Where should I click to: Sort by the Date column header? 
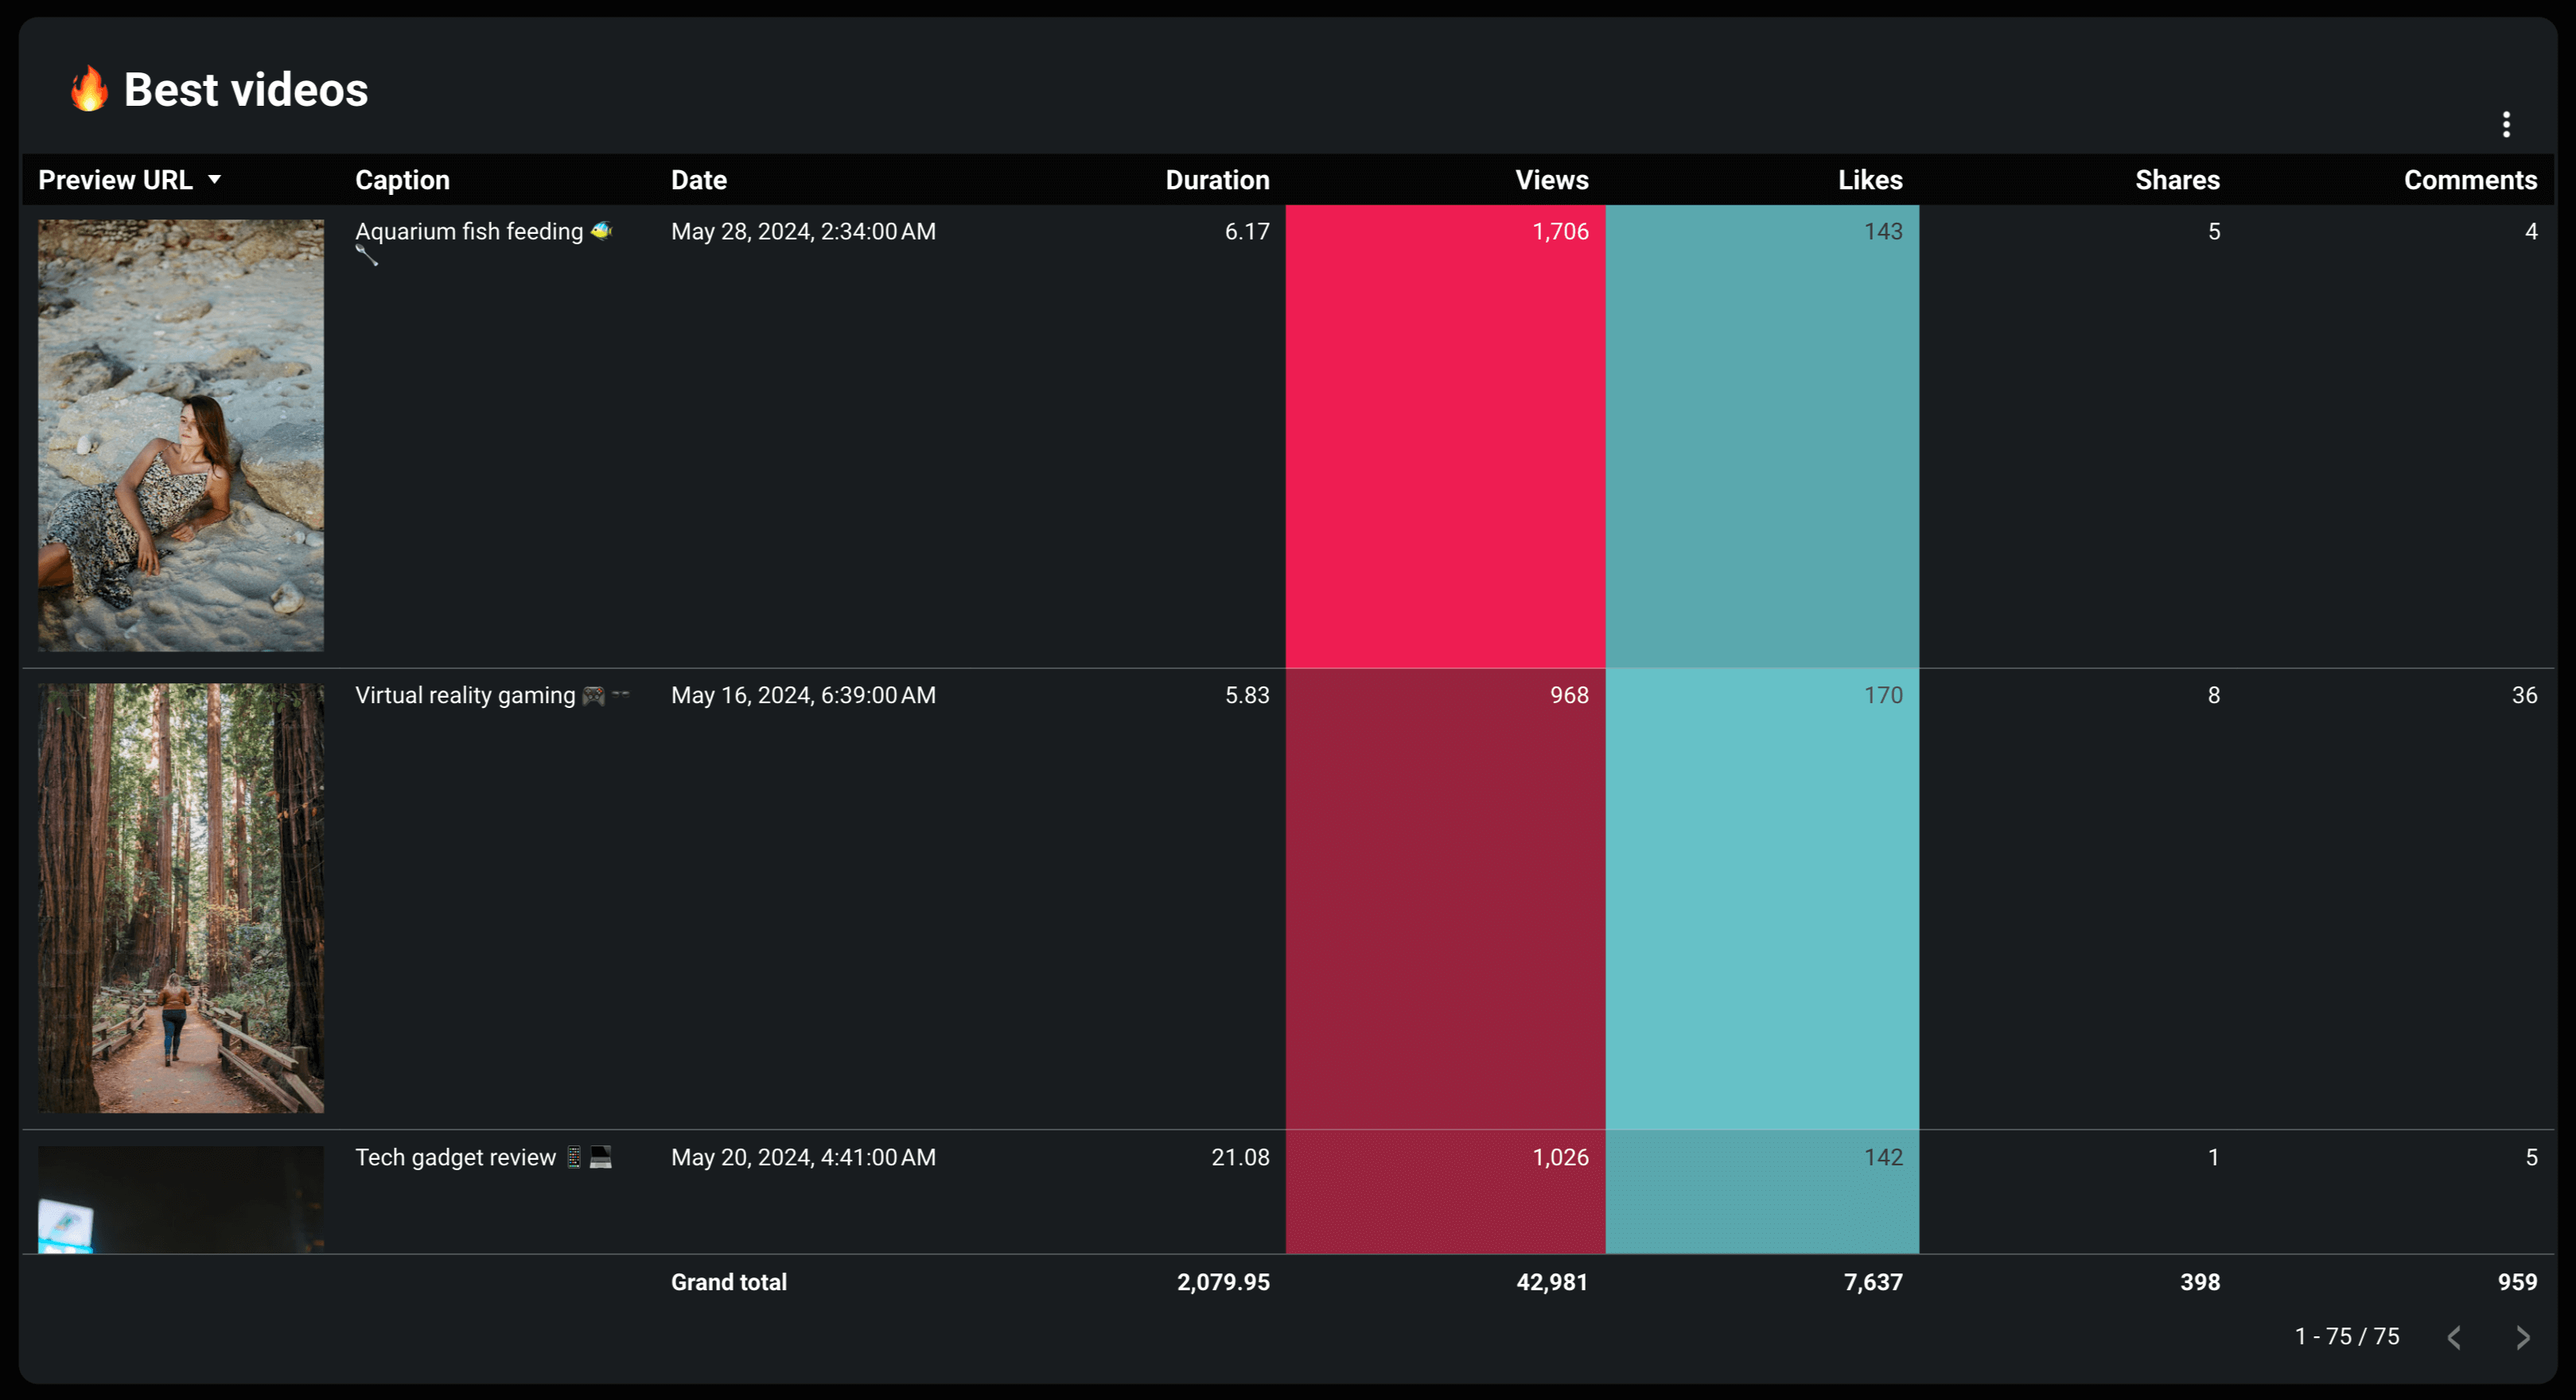tap(698, 180)
